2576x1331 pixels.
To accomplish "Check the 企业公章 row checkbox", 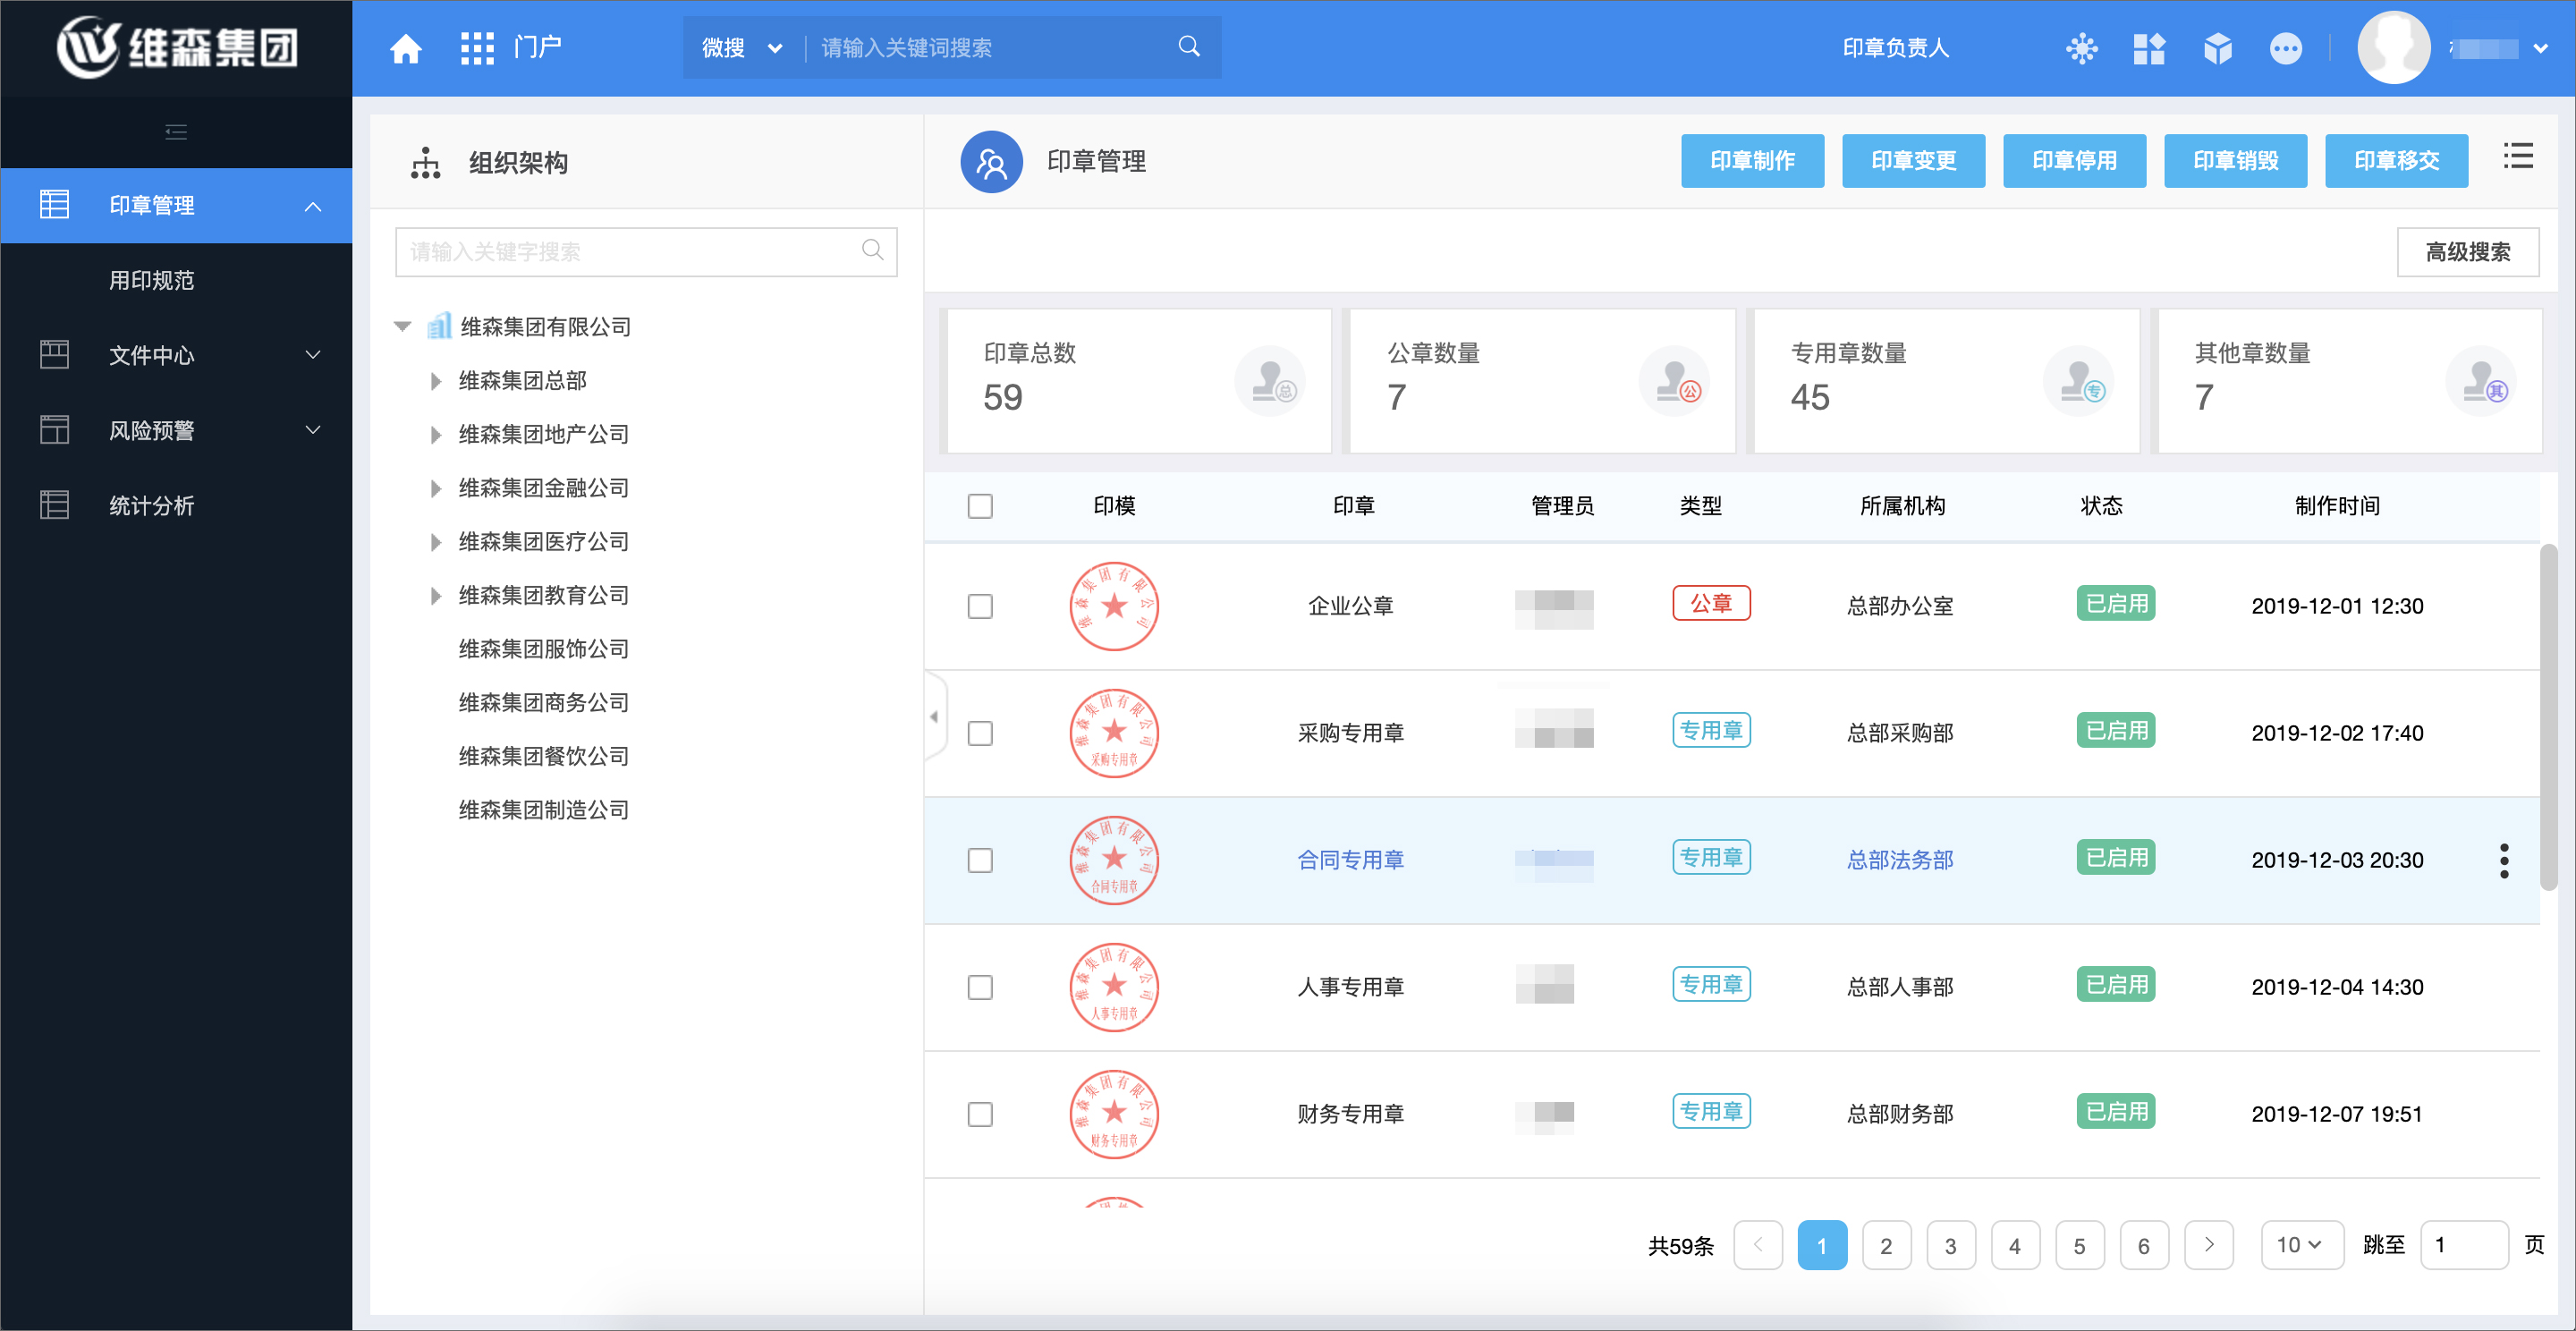I will pos(980,606).
